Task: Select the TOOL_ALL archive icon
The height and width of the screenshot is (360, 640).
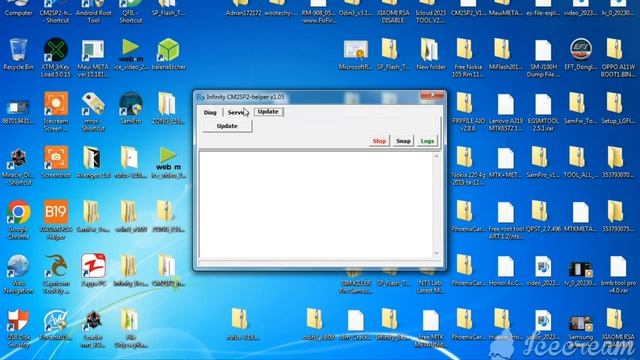Action: (x=580, y=162)
